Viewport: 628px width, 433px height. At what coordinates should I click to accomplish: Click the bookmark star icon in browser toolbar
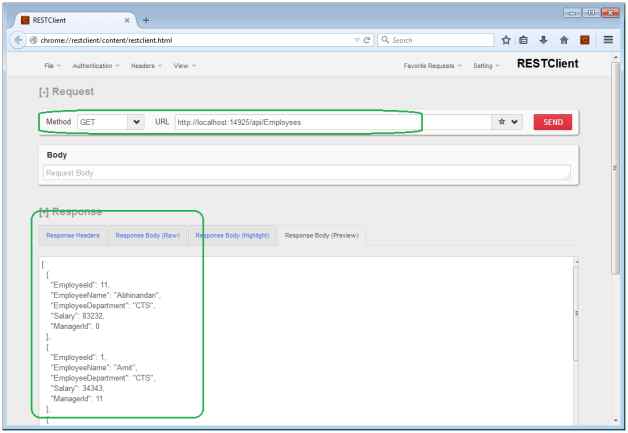click(x=506, y=40)
